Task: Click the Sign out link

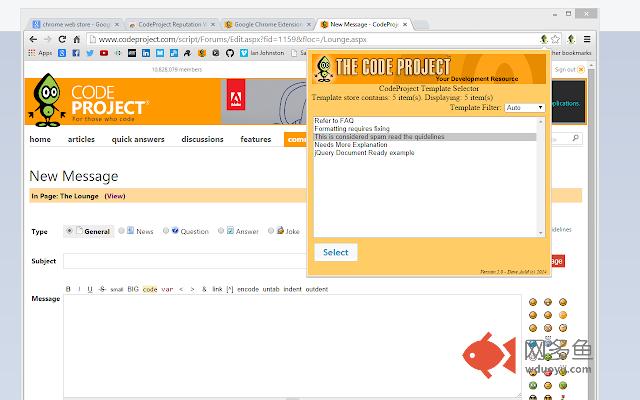Action: (565, 69)
